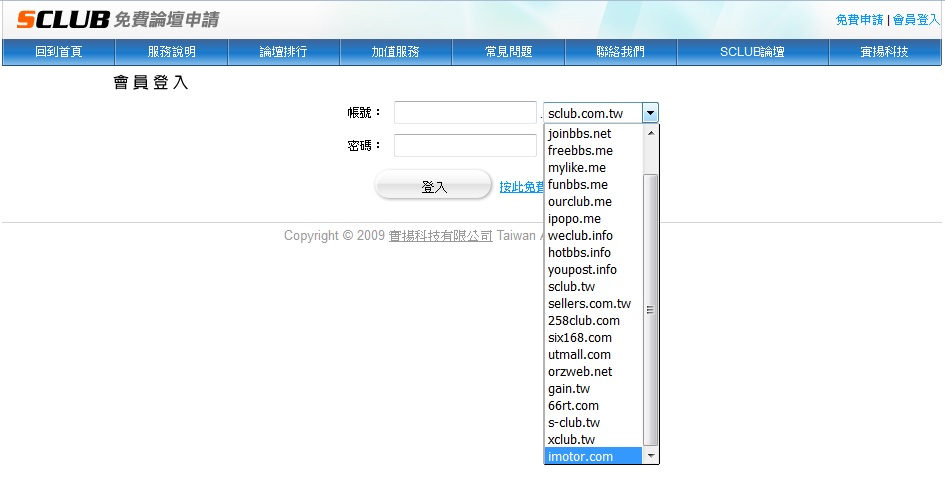Choose sclub.tw from the list
Image resolution: width=945 pixels, height=502 pixels.
point(593,286)
